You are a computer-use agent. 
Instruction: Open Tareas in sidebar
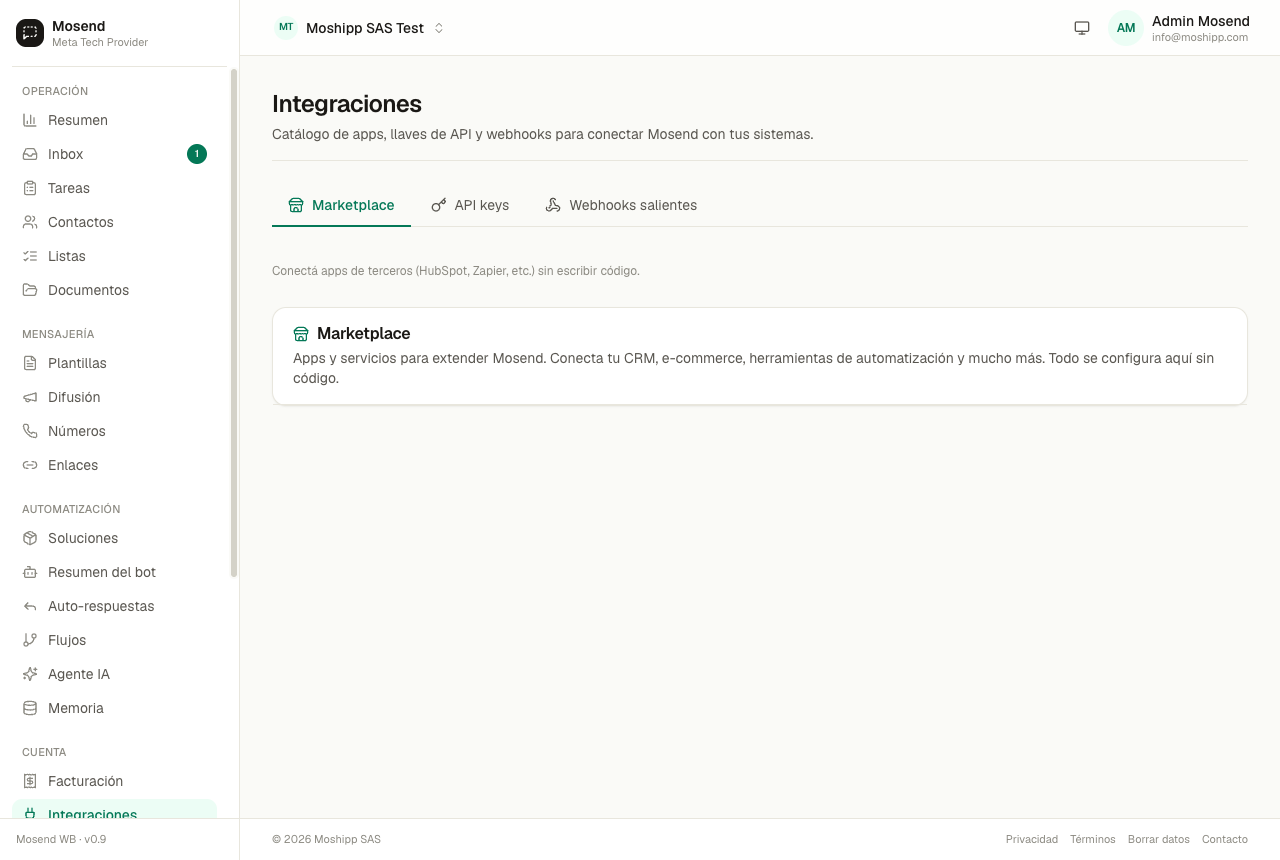[114, 188]
